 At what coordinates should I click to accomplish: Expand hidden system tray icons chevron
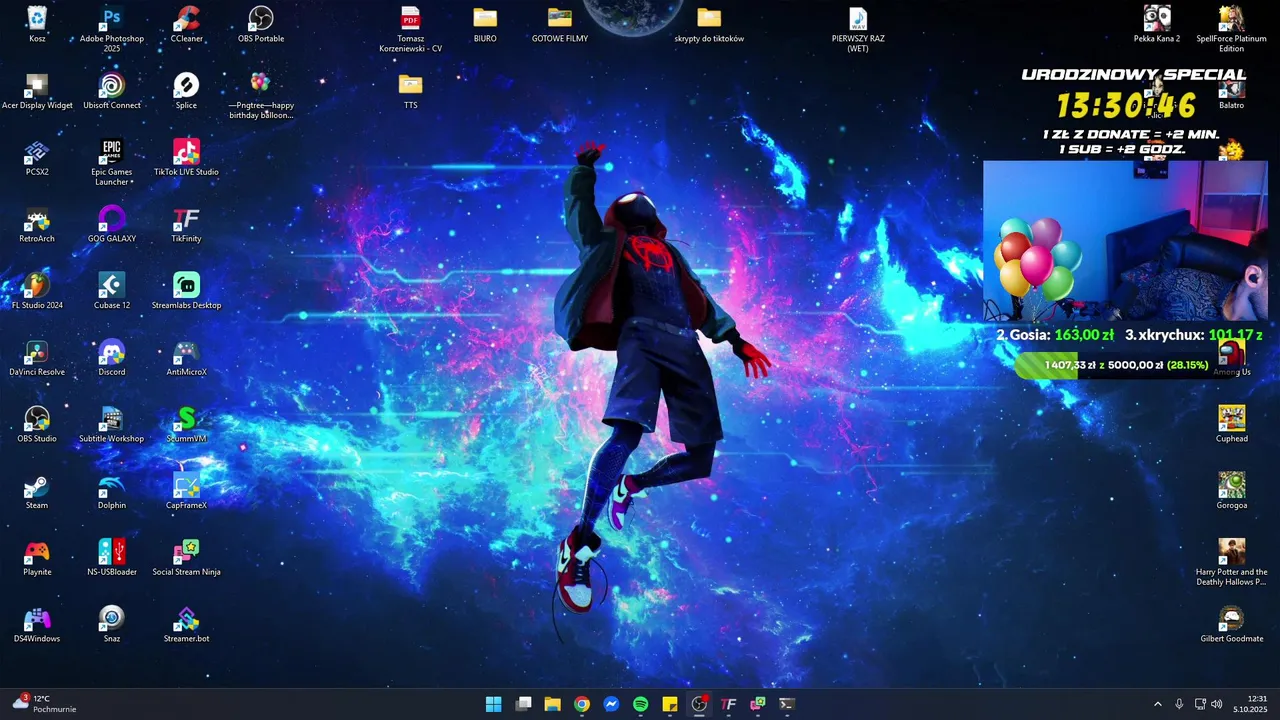(1158, 704)
